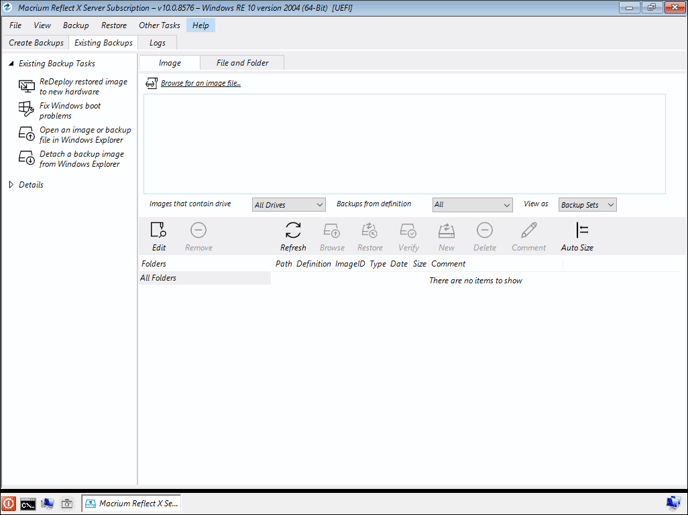This screenshot has width=688, height=515.
Task: Open the View menu
Action: point(42,25)
